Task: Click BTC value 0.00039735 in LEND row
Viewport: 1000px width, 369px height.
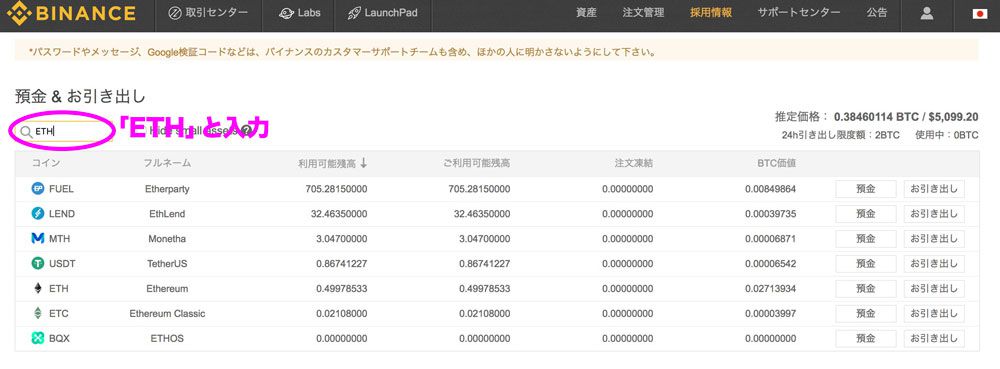Action: 770,213
